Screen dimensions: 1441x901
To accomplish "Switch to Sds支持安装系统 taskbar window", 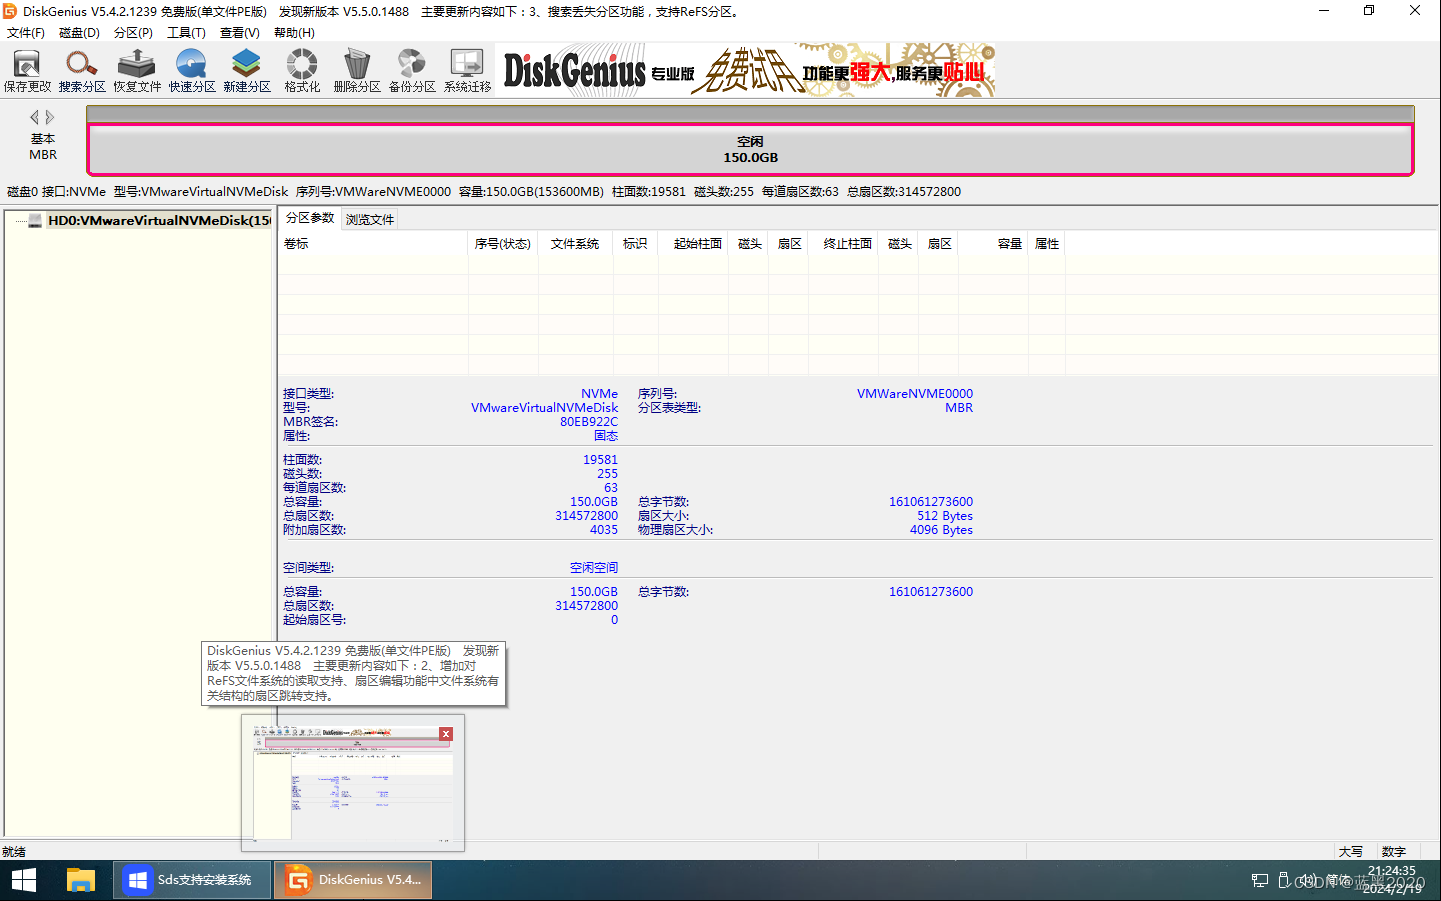I will tap(192, 880).
